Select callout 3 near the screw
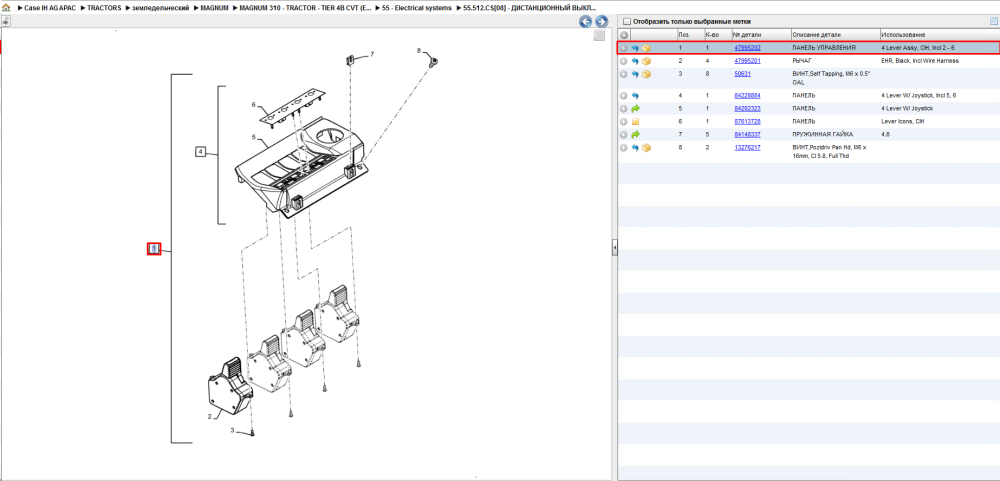 233,431
